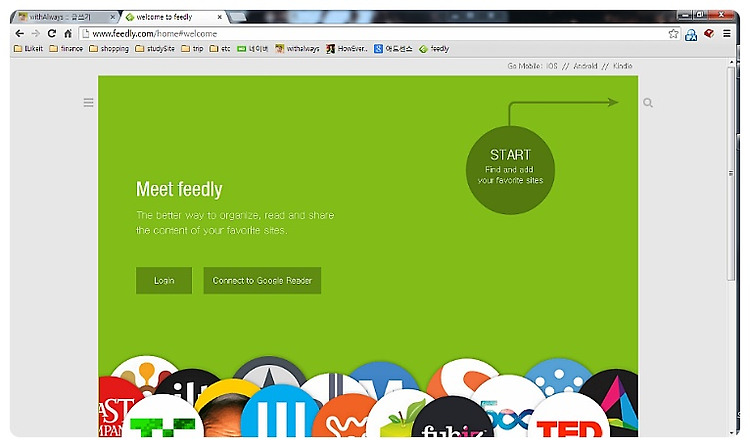The image size is (750, 447).
Task: Click the vertical page scrollbar thumb
Action: tap(730, 174)
